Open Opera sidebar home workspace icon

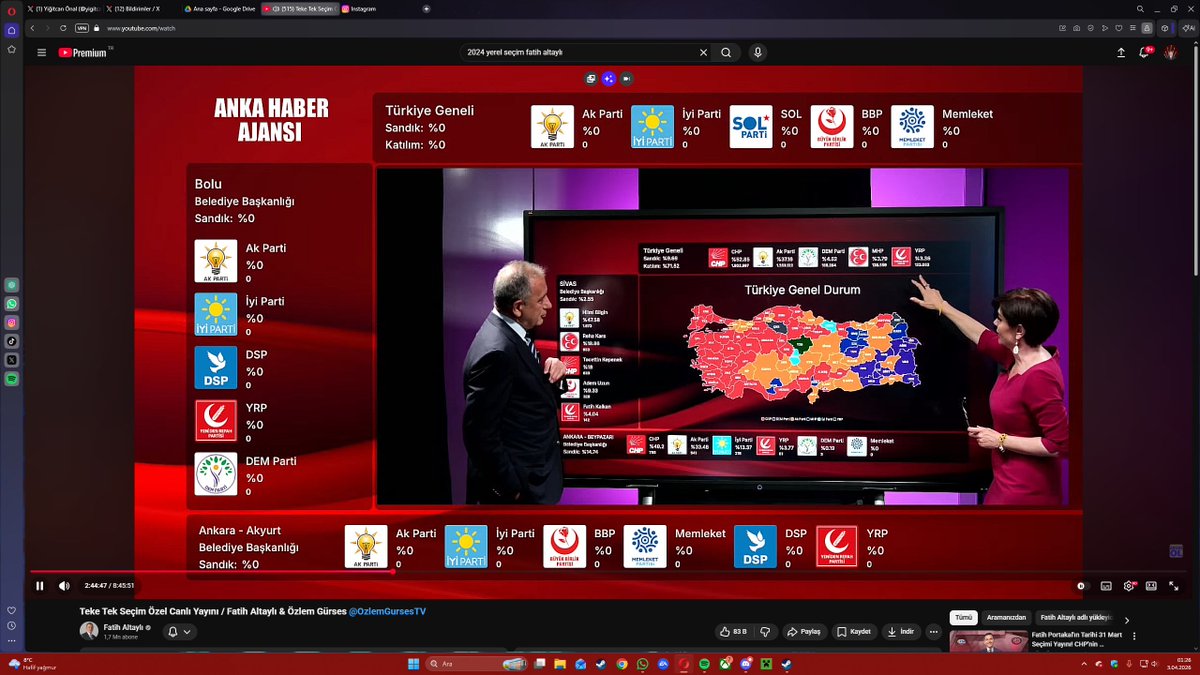pos(11,30)
